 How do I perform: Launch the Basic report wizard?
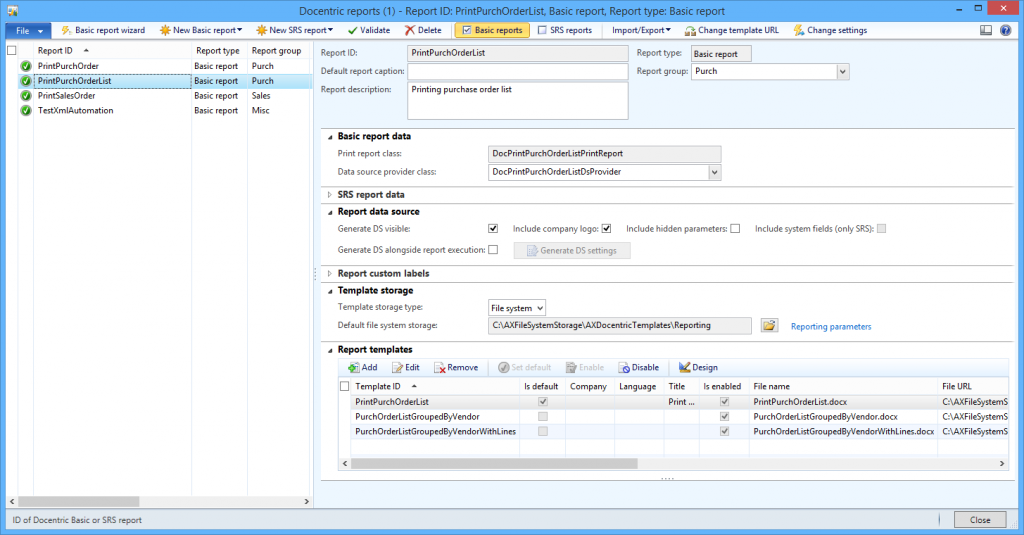(103, 30)
